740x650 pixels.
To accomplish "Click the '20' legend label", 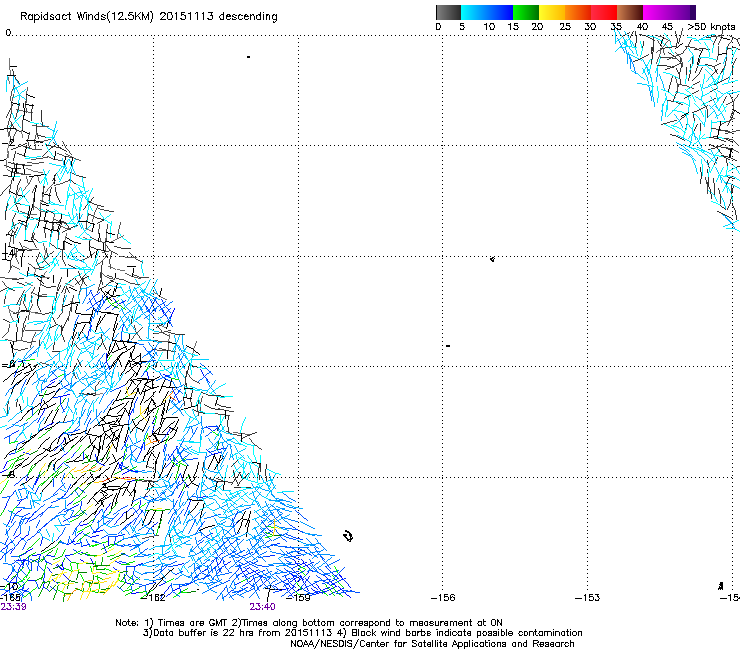I will (x=537, y=27).
